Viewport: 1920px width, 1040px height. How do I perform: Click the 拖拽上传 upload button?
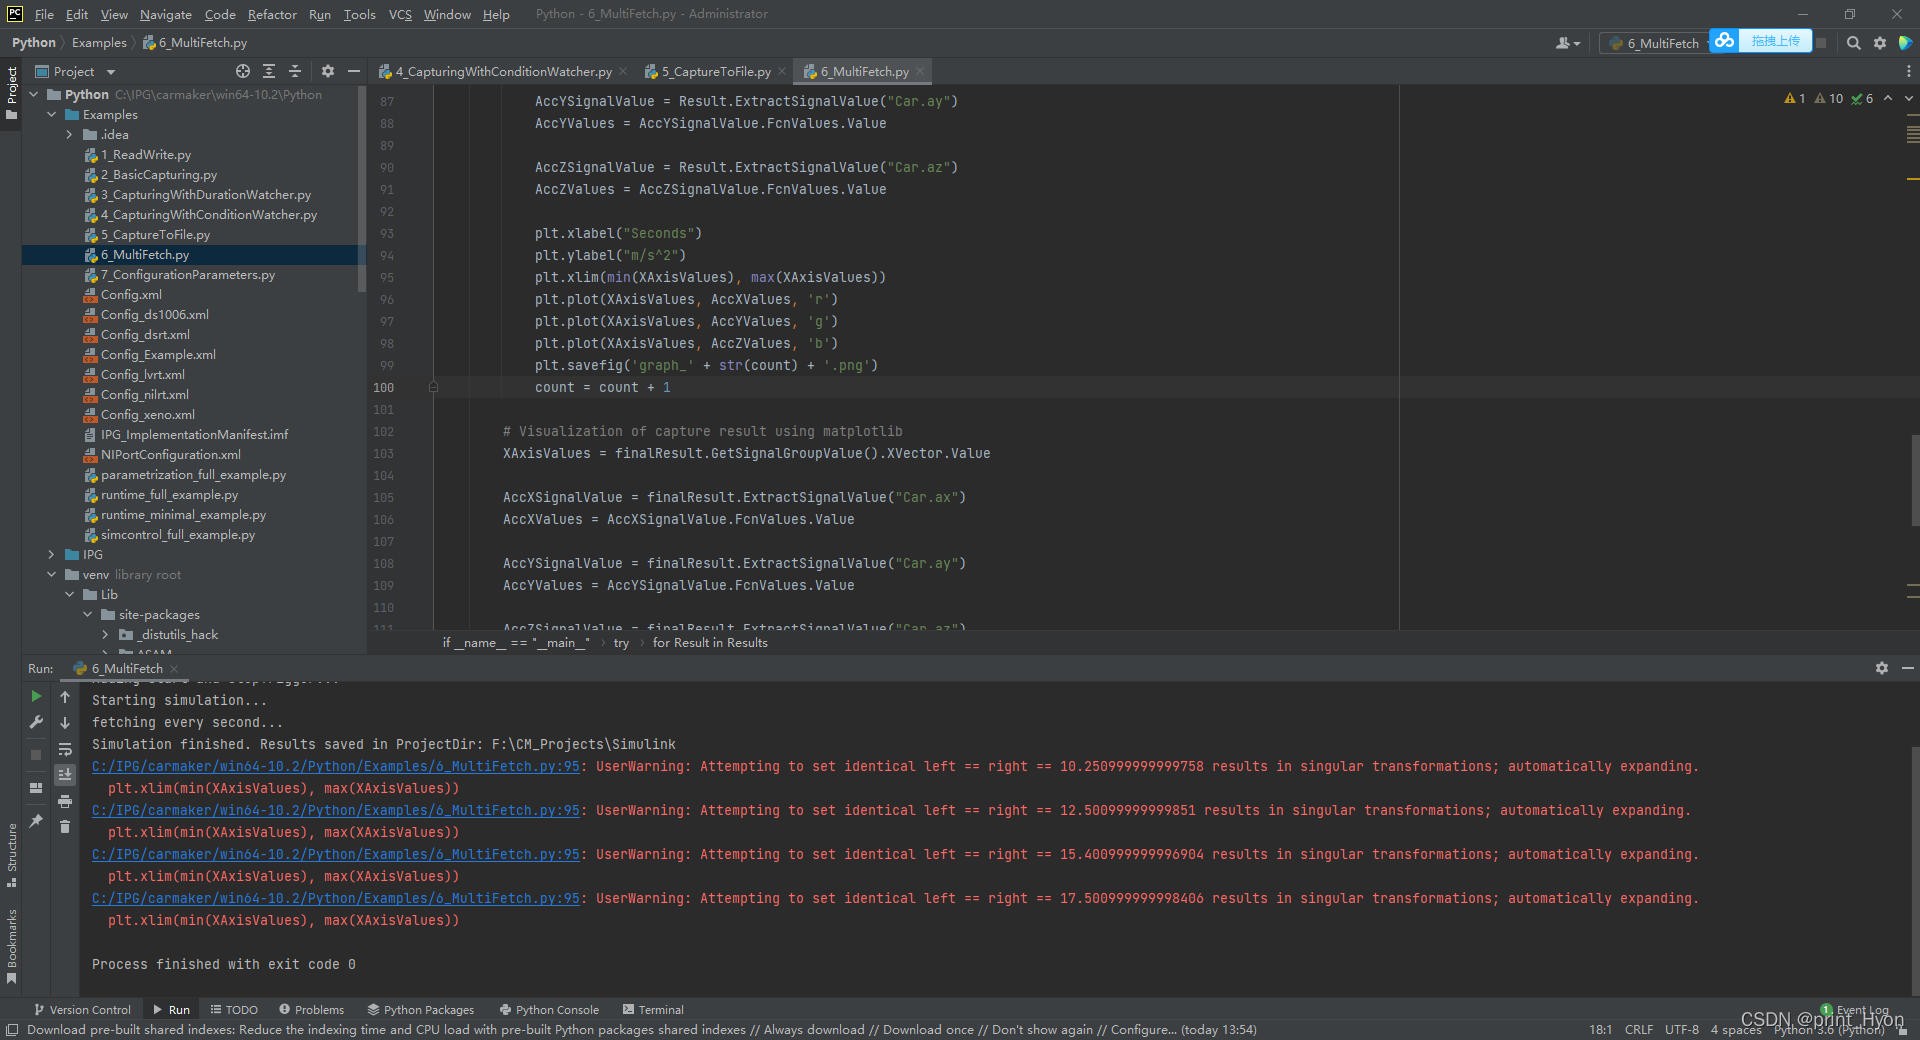click(x=1775, y=41)
